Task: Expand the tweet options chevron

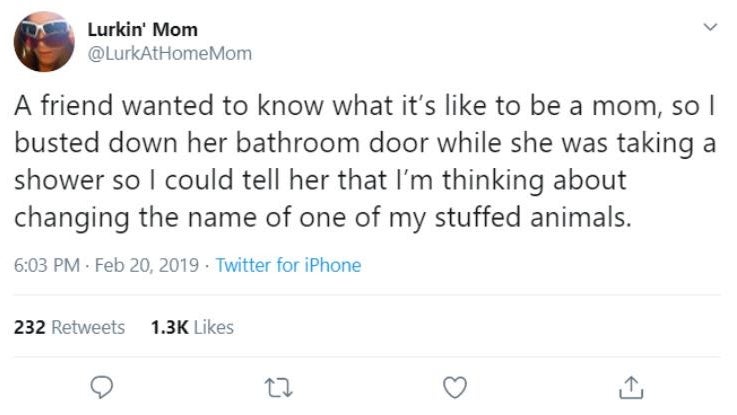Action: point(710,27)
